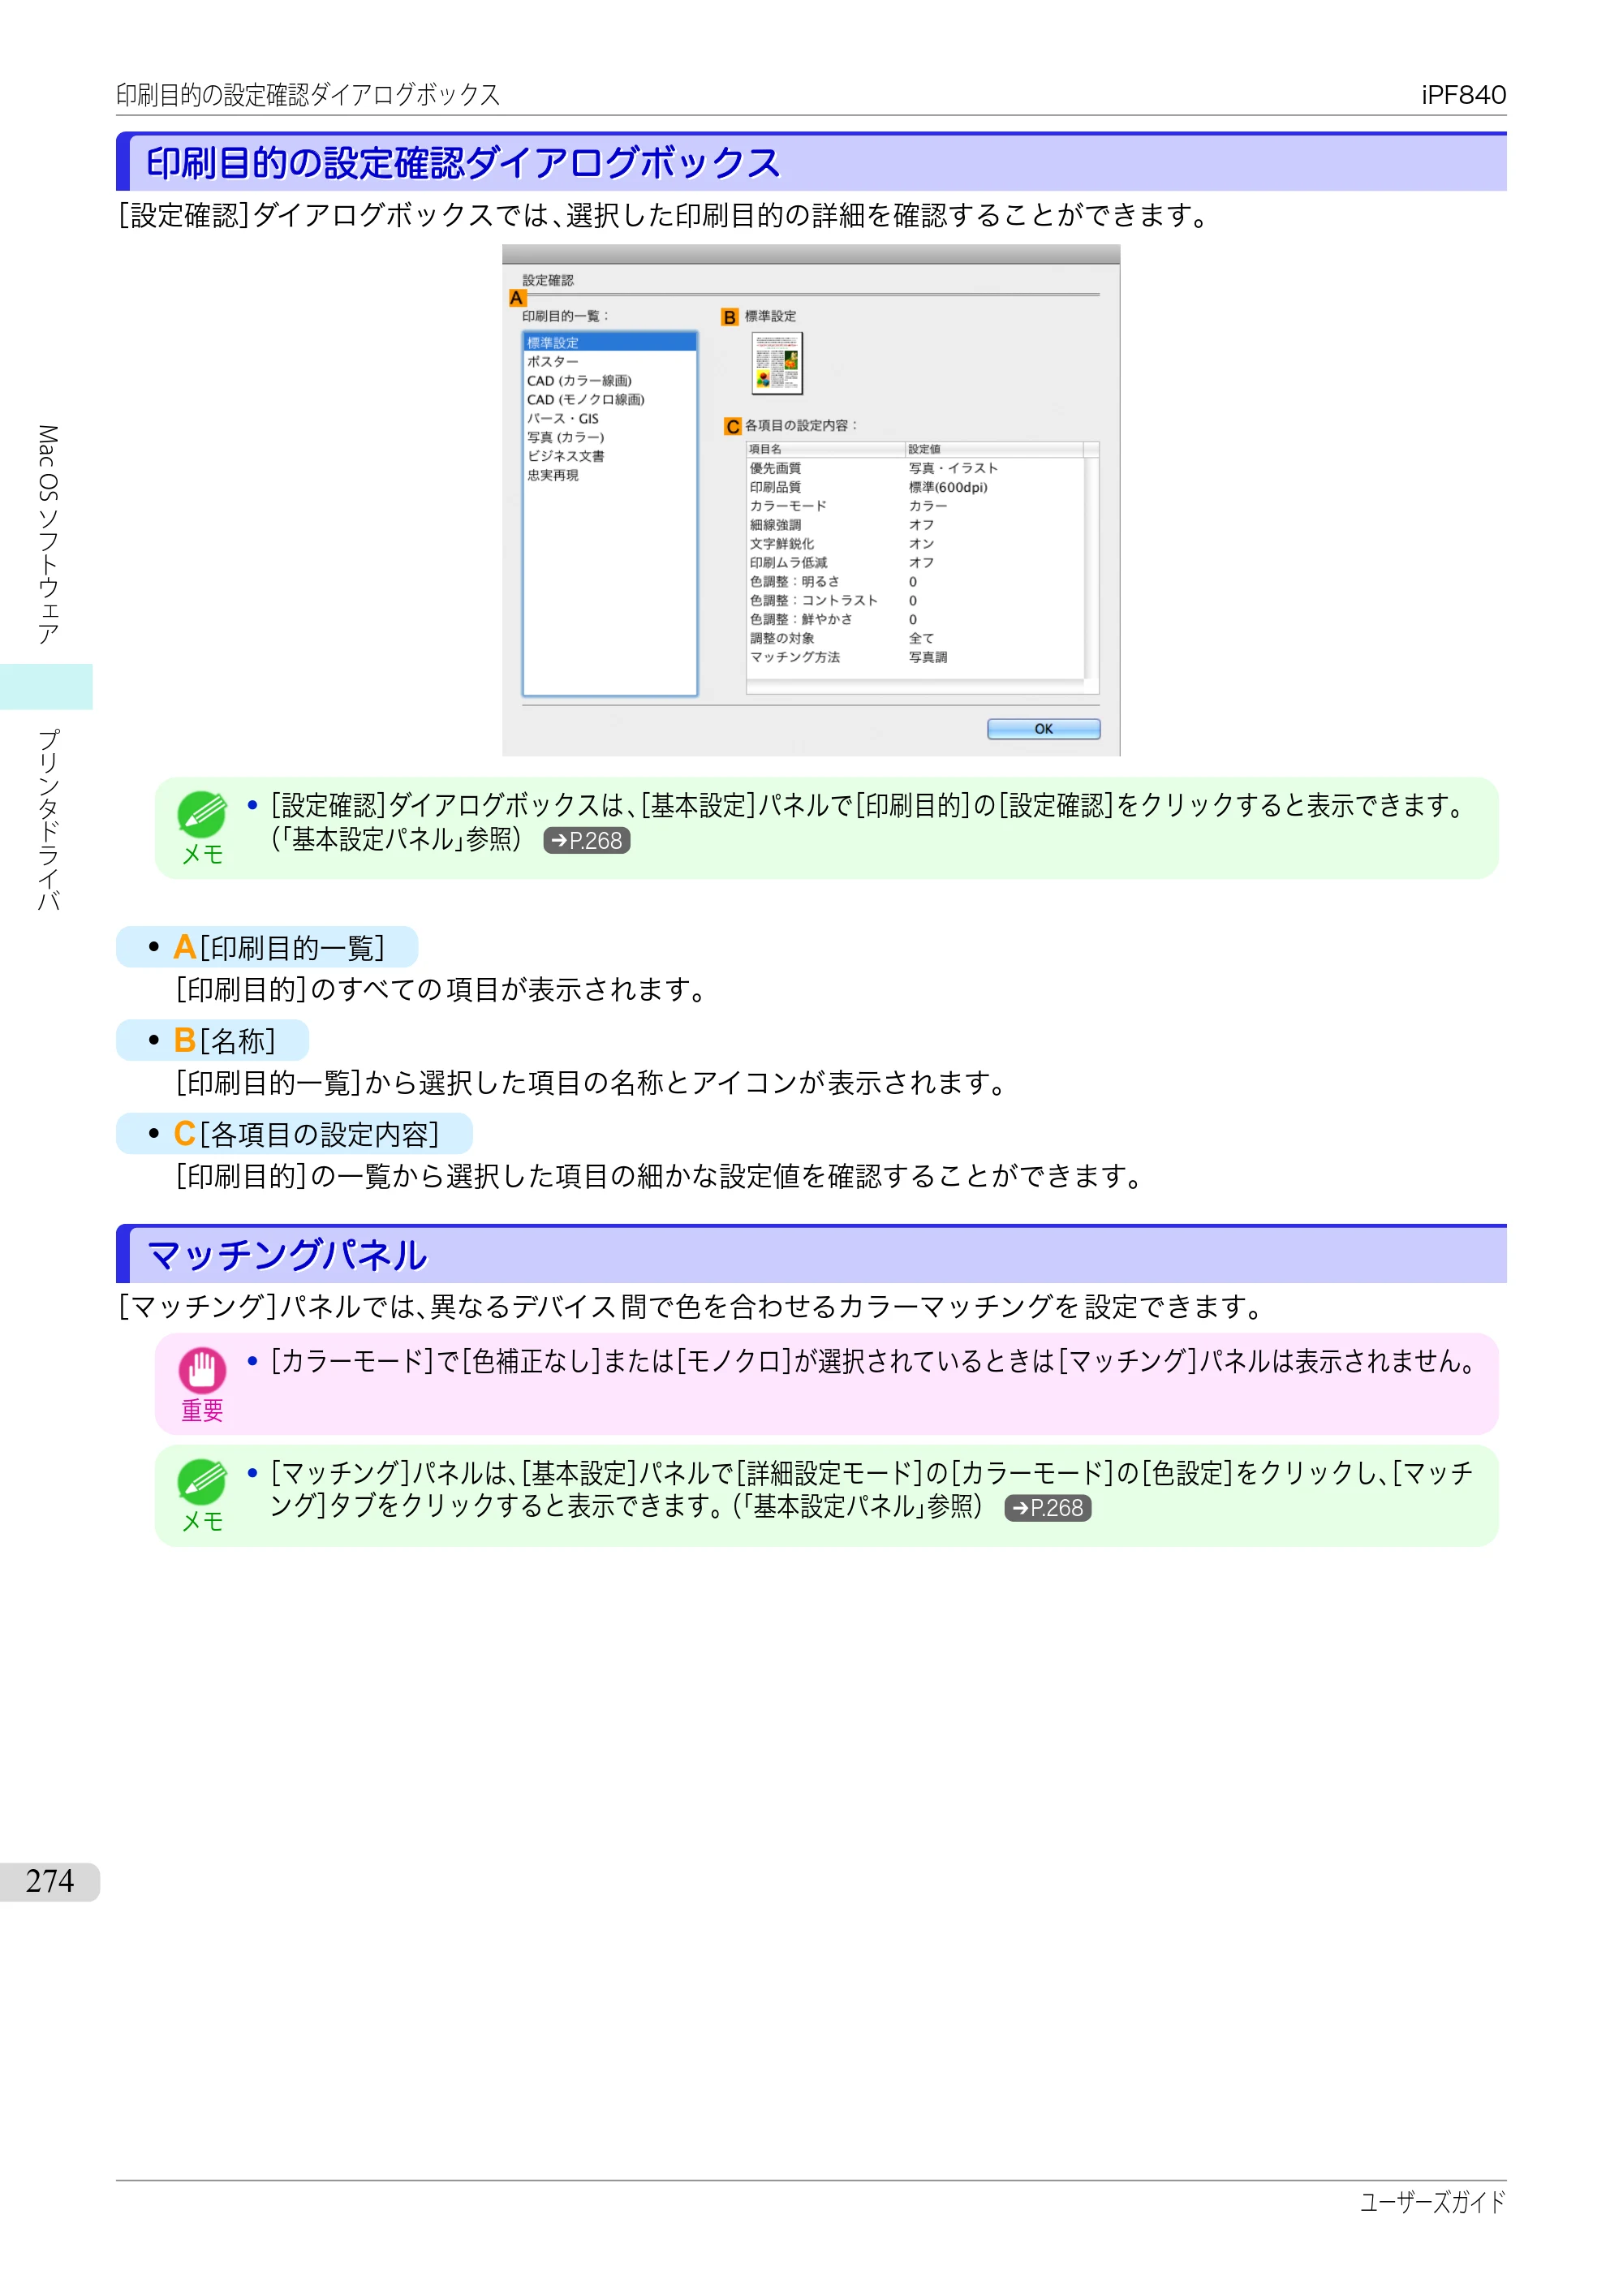
Task: Click the ユーザーズガイド footer text
Action: 1432,2202
